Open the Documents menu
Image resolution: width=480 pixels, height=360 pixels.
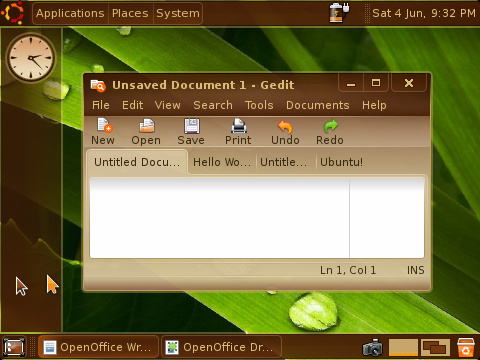(318, 105)
